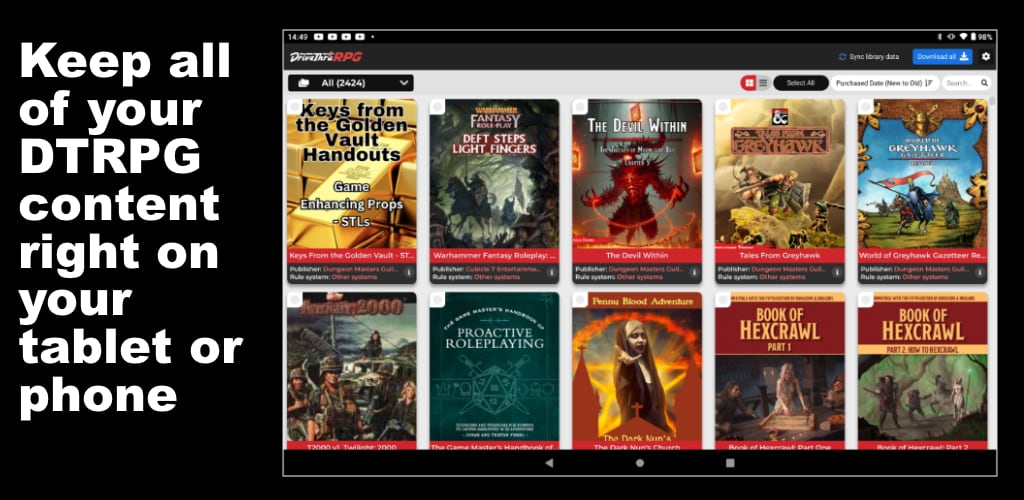The image size is (1024, 500).
Task: Click the 14:49 clock in status bar
Action: (298, 37)
